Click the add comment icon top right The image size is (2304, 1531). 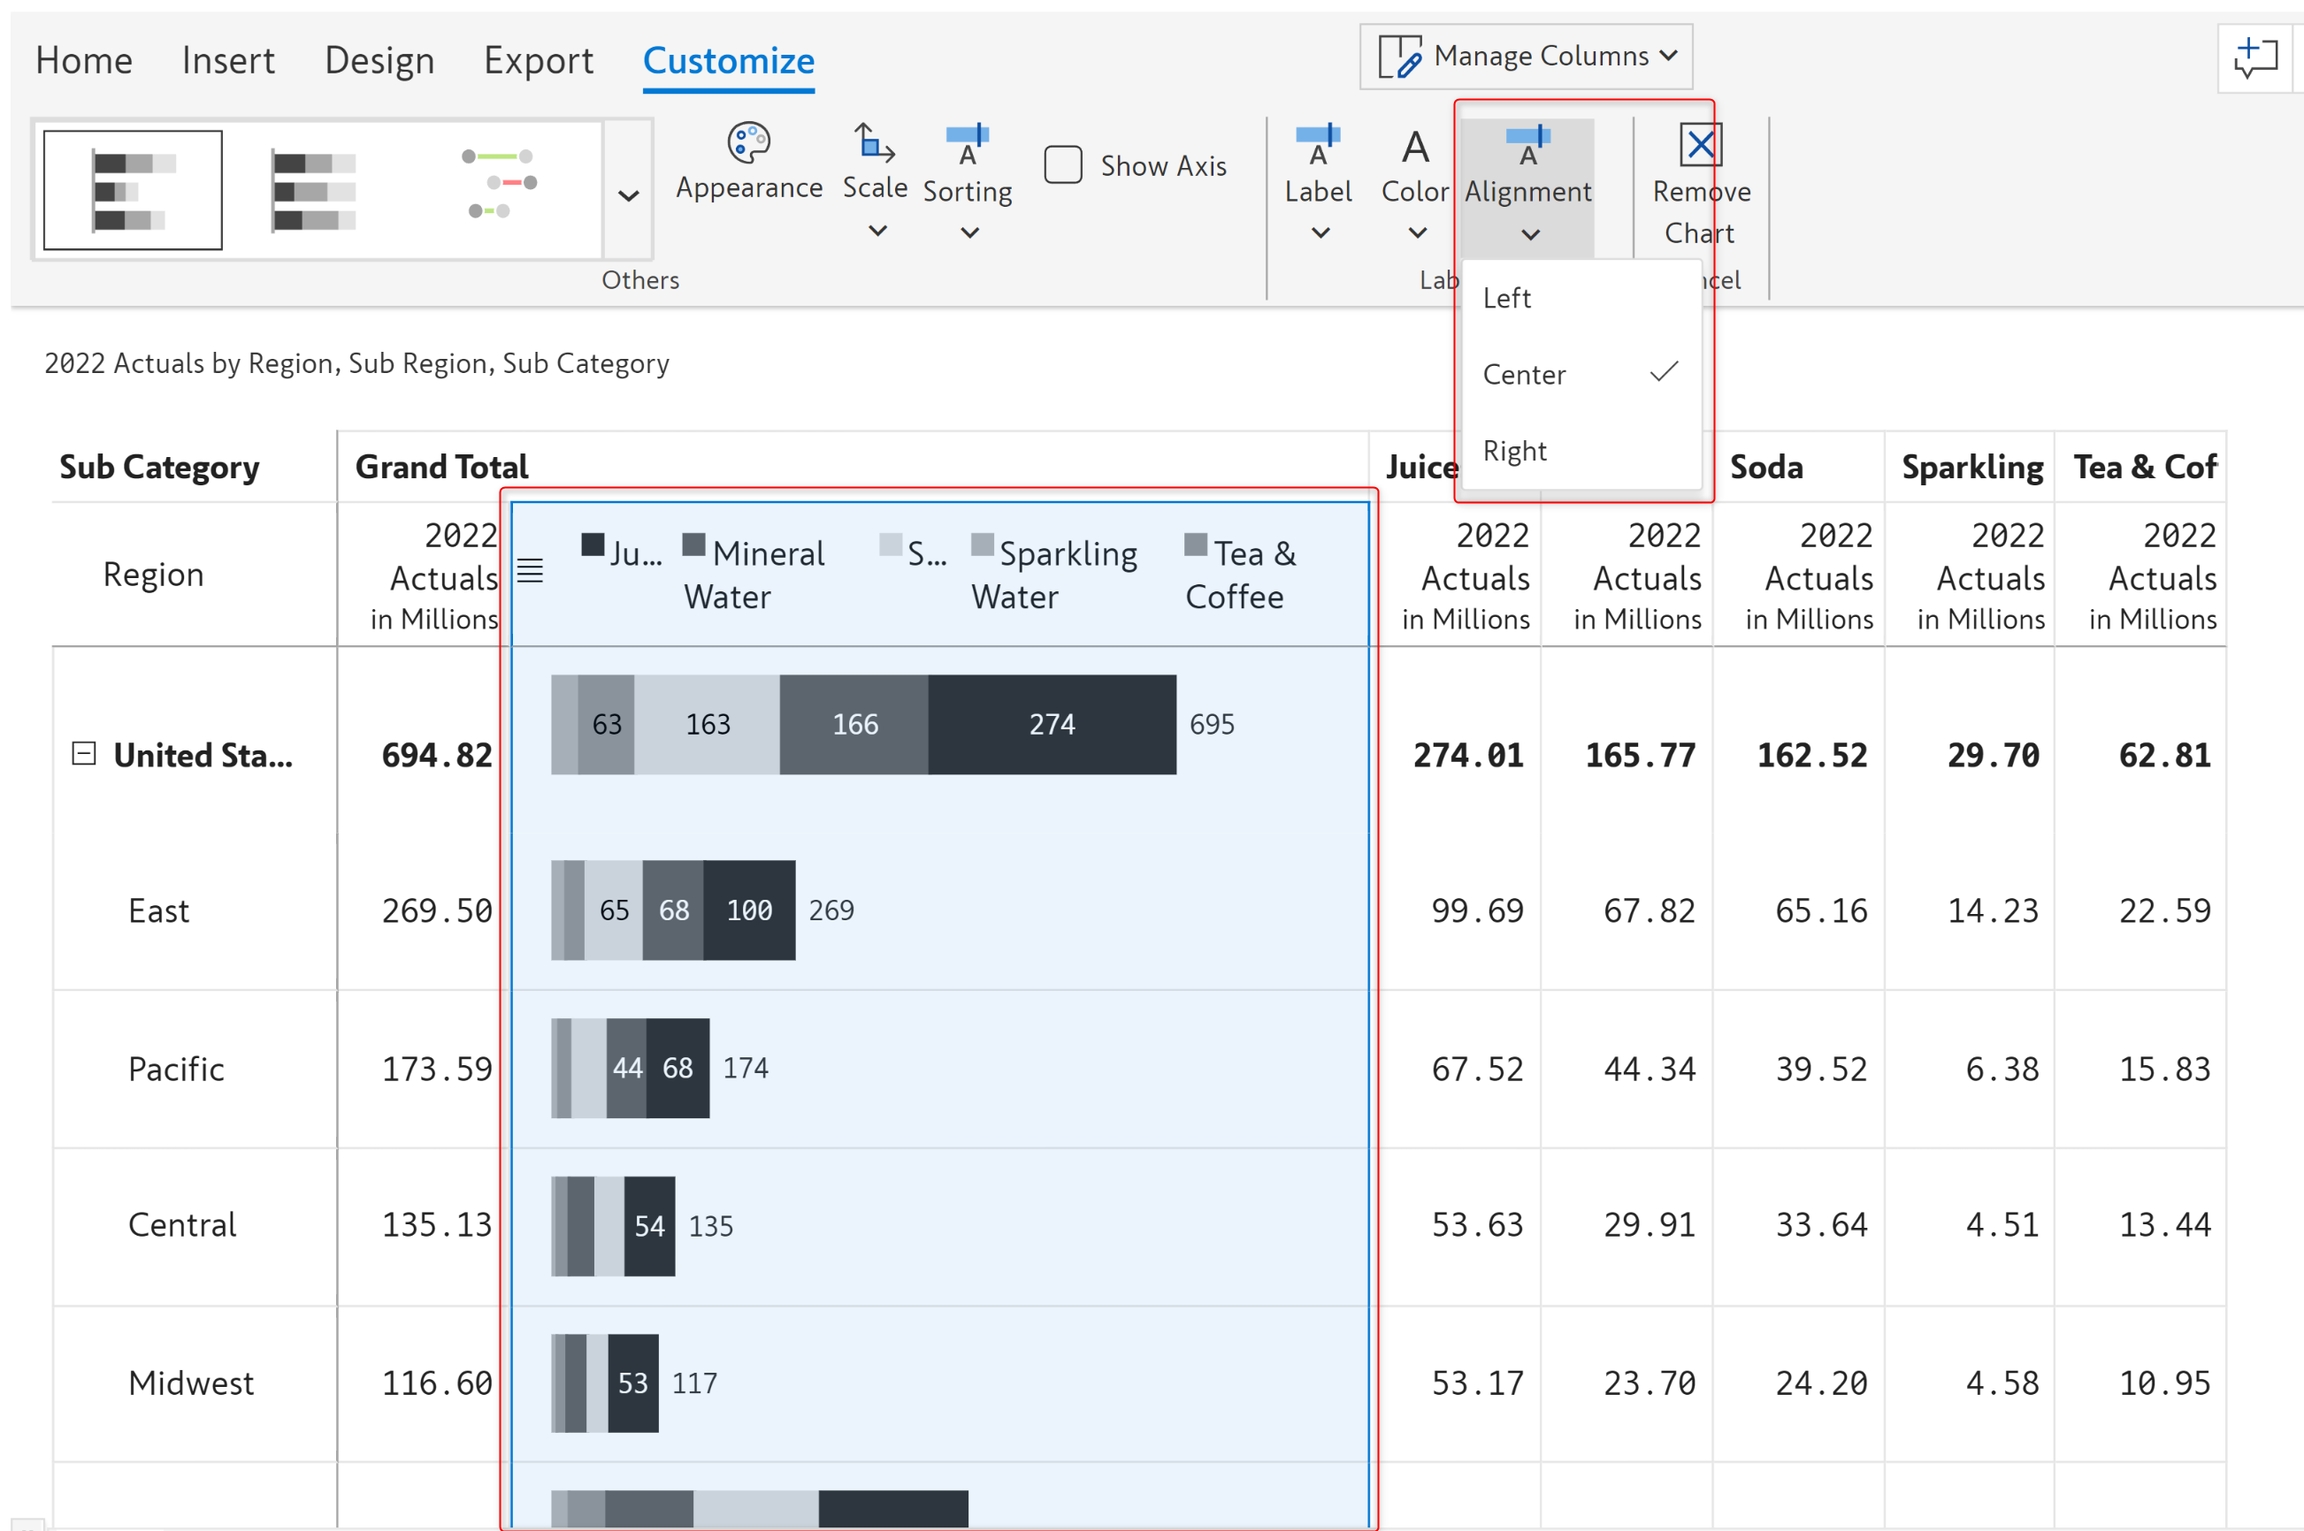(x=2255, y=59)
